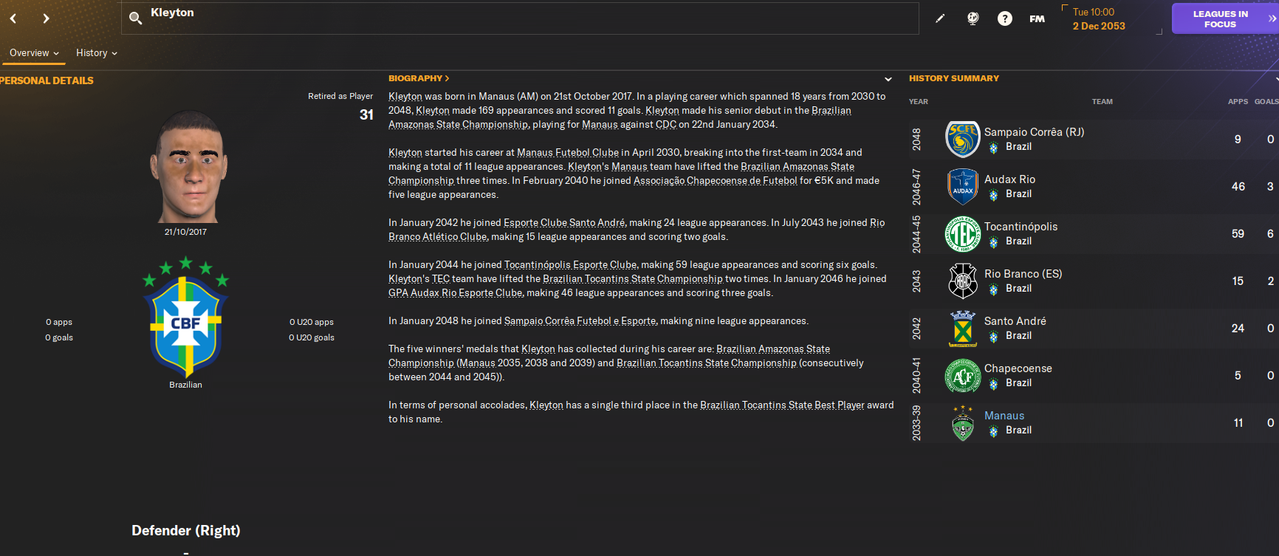Click Tocantinópolis Esporte Clube biography link
This screenshot has width=1279, height=556.
click(570, 265)
